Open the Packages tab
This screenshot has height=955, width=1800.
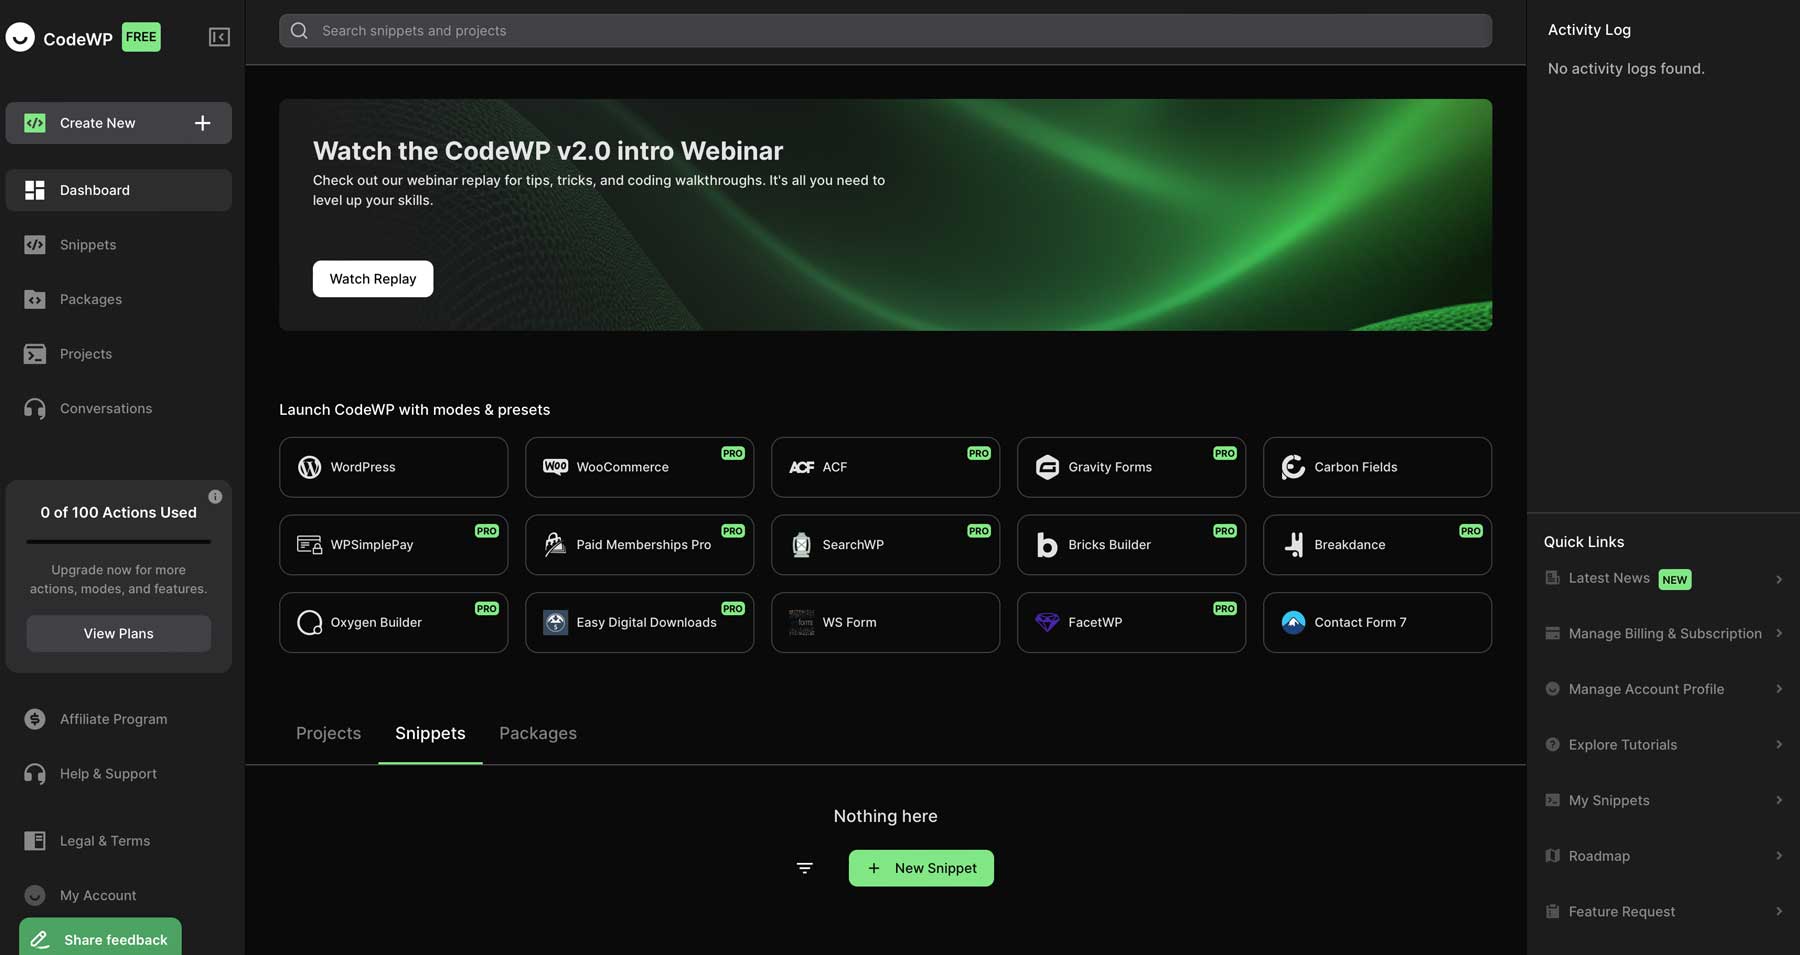coord(537,733)
